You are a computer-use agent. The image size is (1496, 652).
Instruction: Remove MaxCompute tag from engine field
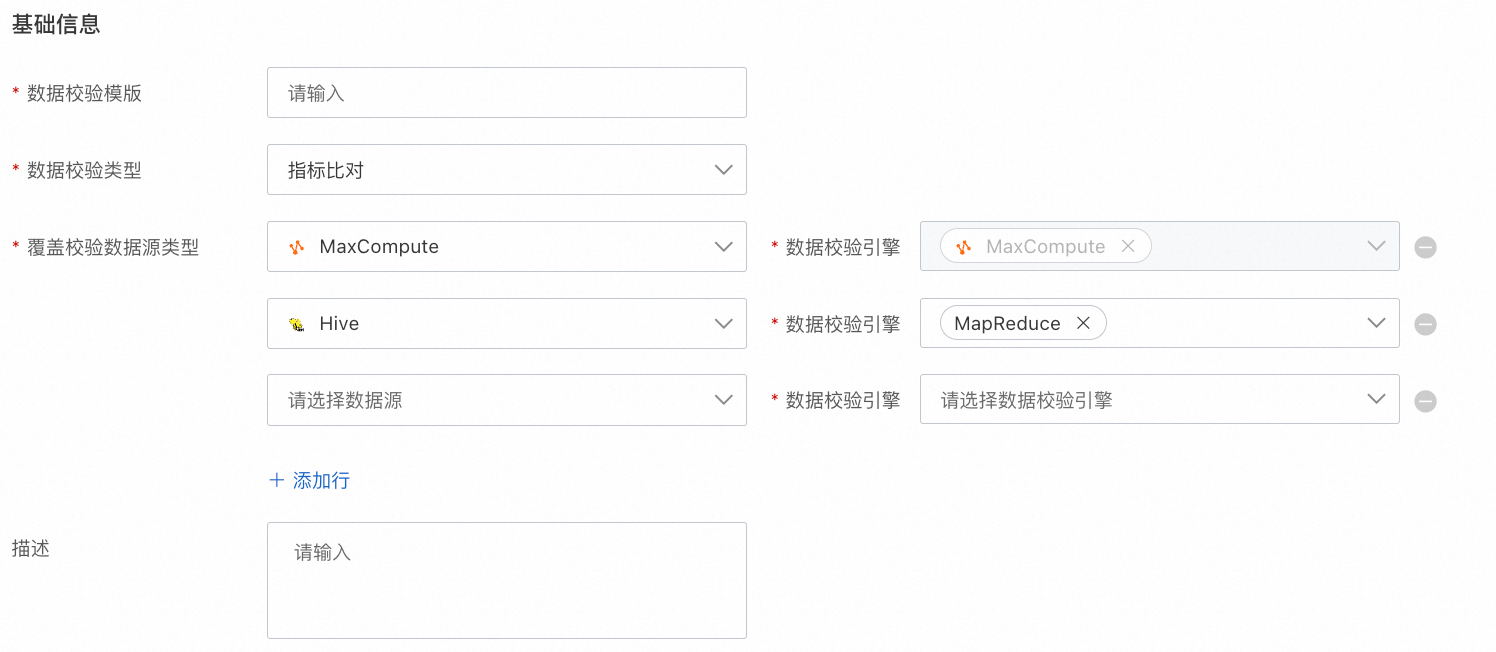(1127, 247)
